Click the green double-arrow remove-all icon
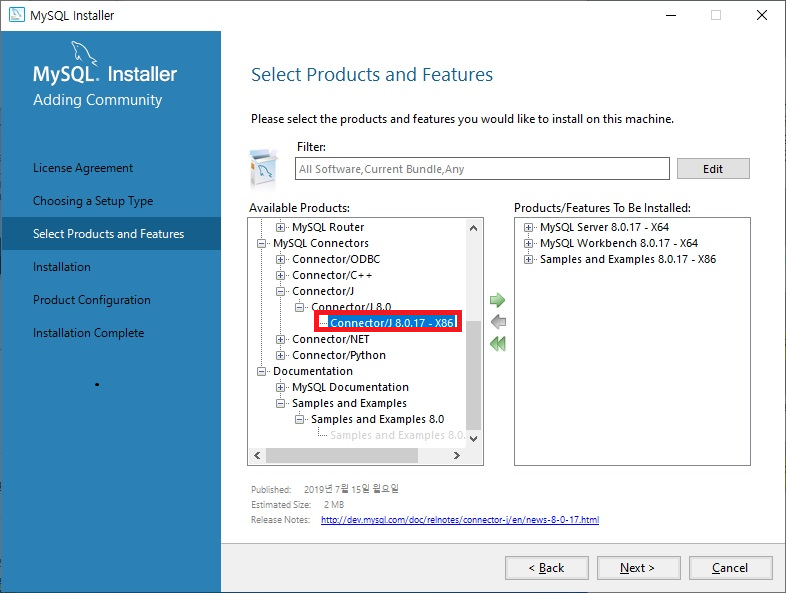This screenshot has width=786, height=593. (x=498, y=344)
